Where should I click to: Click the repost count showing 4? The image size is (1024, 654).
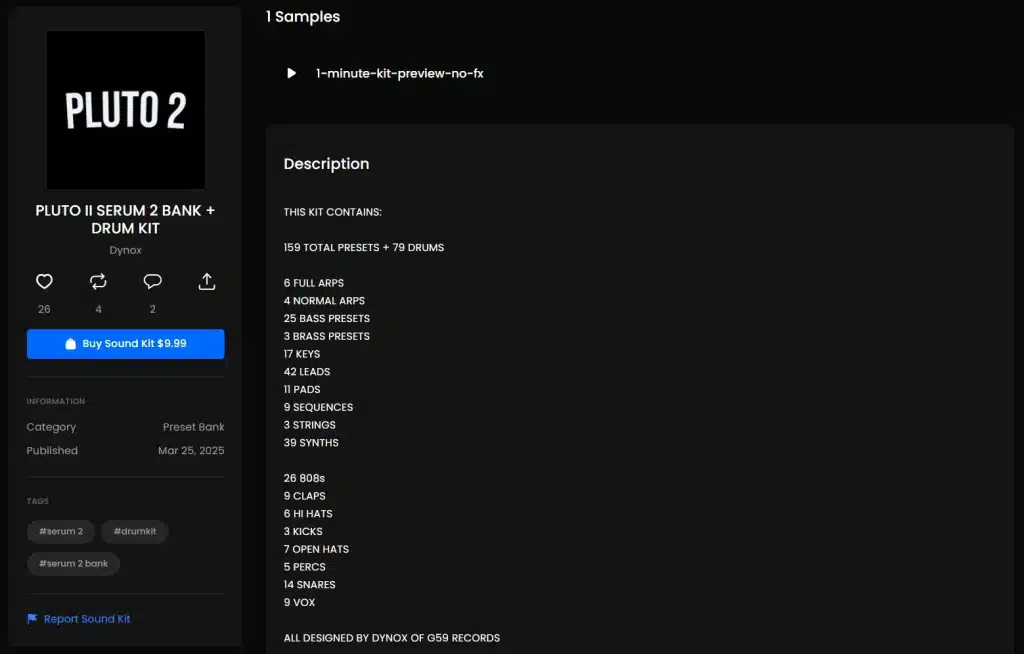coord(98,309)
